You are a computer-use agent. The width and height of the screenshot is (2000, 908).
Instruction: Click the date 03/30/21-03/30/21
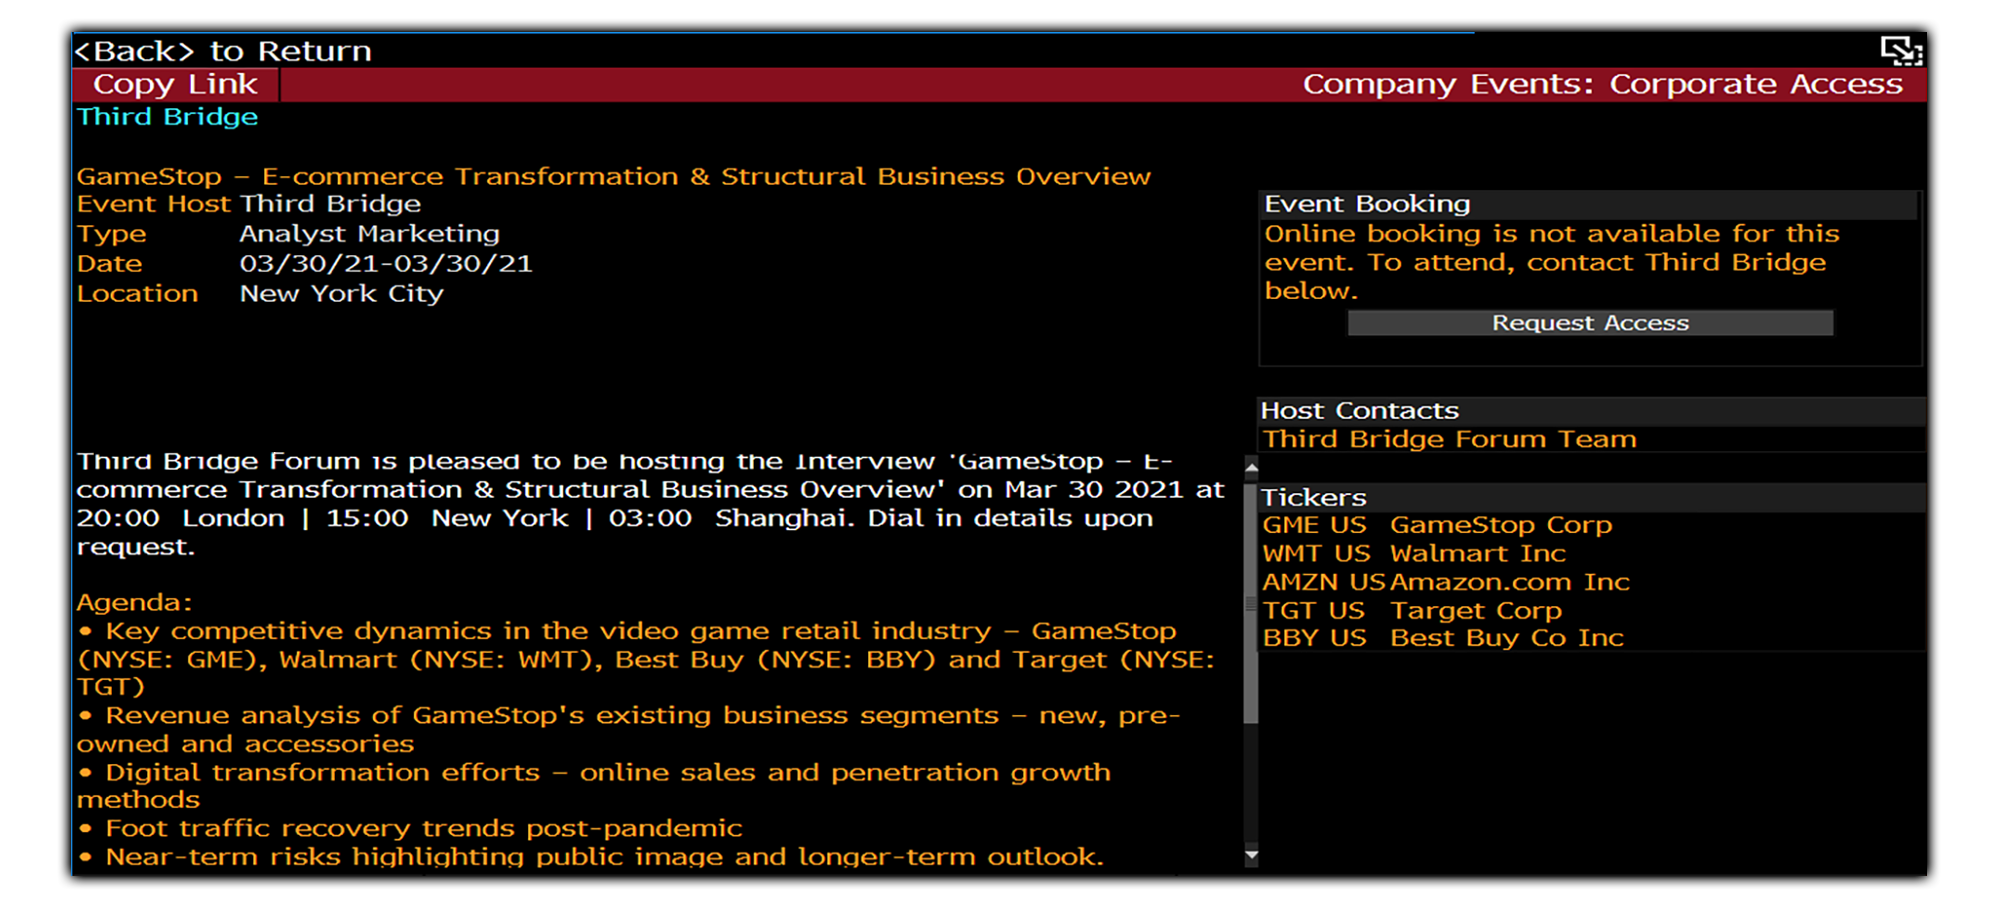(386, 264)
